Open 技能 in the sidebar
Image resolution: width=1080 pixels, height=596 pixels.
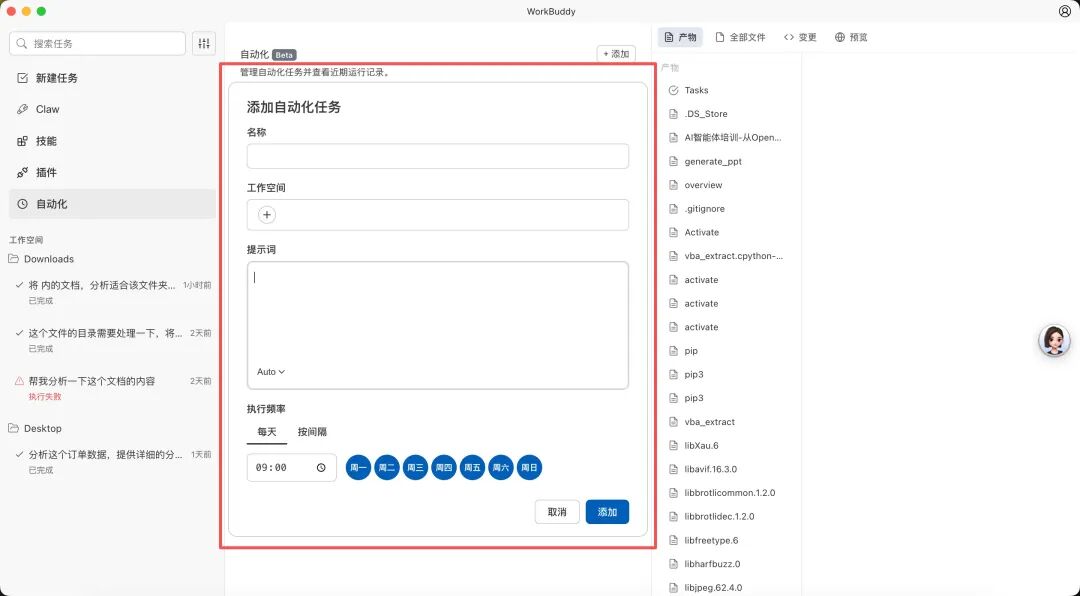coord(46,141)
